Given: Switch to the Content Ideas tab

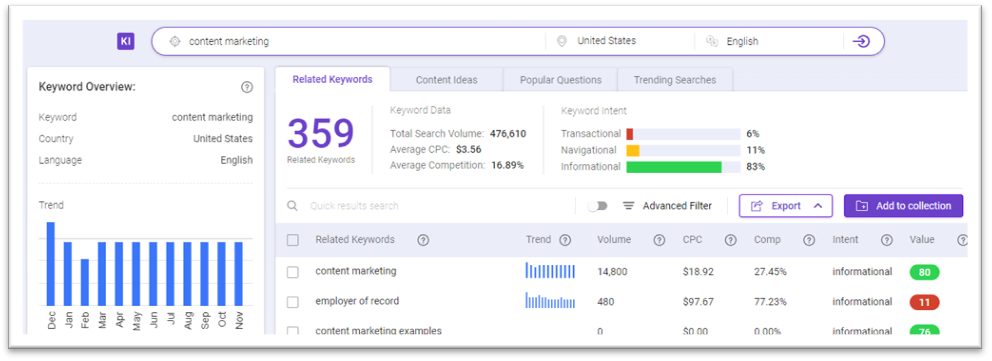Looking at the screenshot, I should (x=447, y=80).
